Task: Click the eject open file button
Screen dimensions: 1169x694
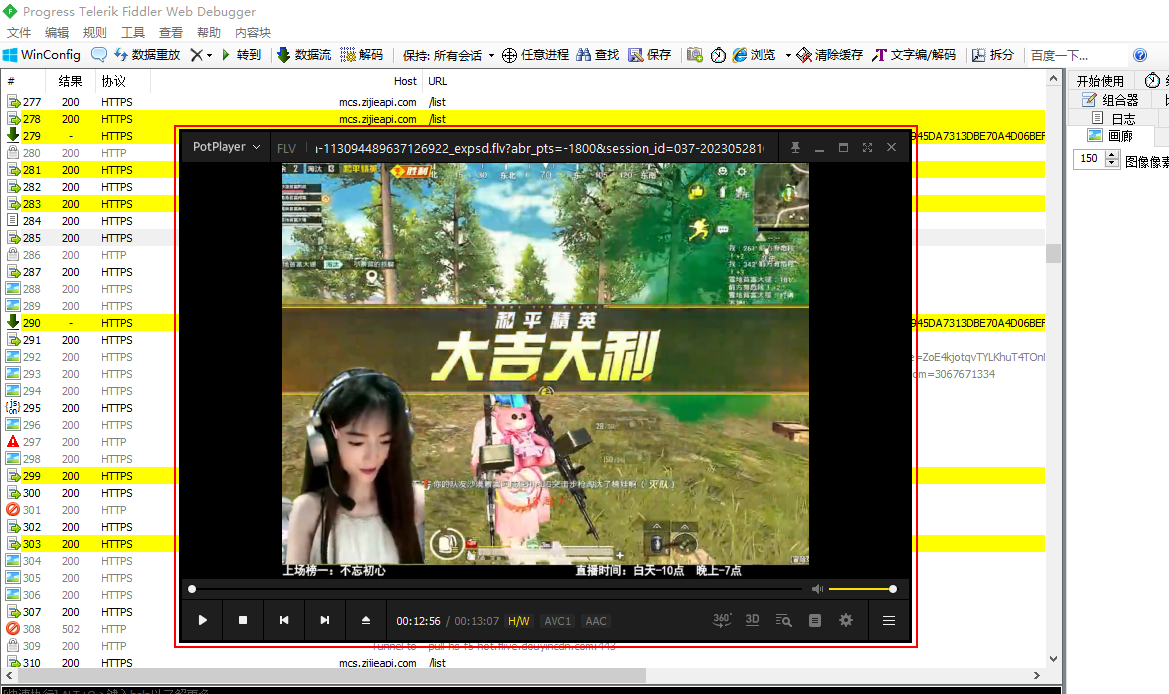Action: pyautogui.click(x=366, y=620)
